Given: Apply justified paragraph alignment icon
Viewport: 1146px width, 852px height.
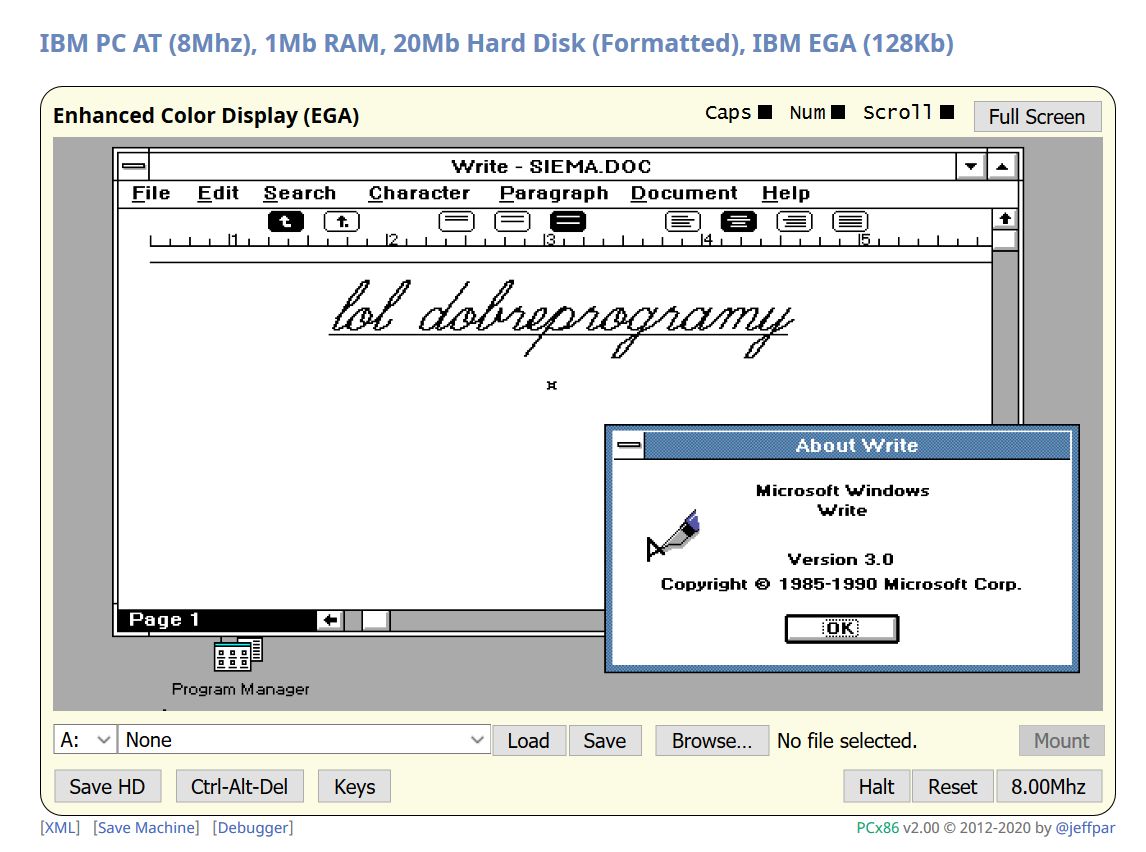Looking at the screenshot, I should (850, 221).
